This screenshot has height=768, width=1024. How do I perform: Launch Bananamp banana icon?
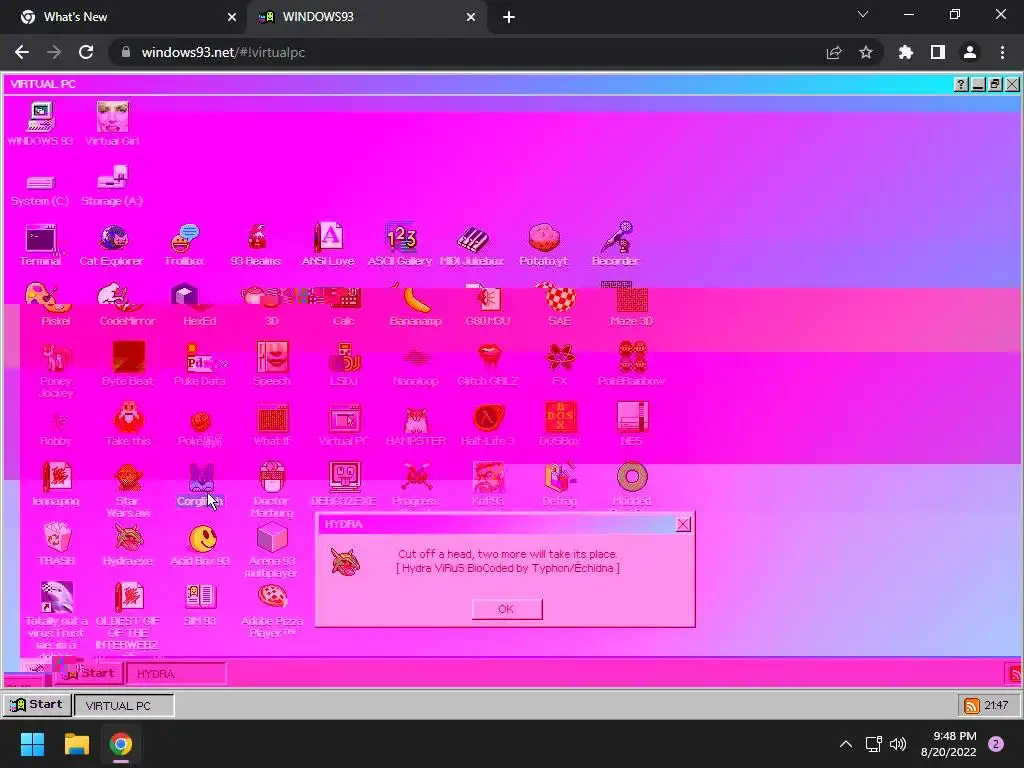415,305
